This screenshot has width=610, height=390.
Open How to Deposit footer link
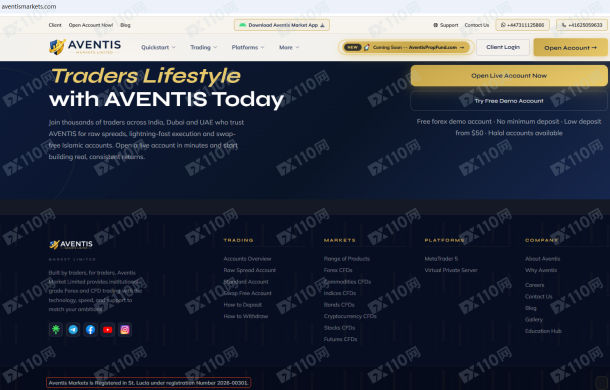[243, 305]
